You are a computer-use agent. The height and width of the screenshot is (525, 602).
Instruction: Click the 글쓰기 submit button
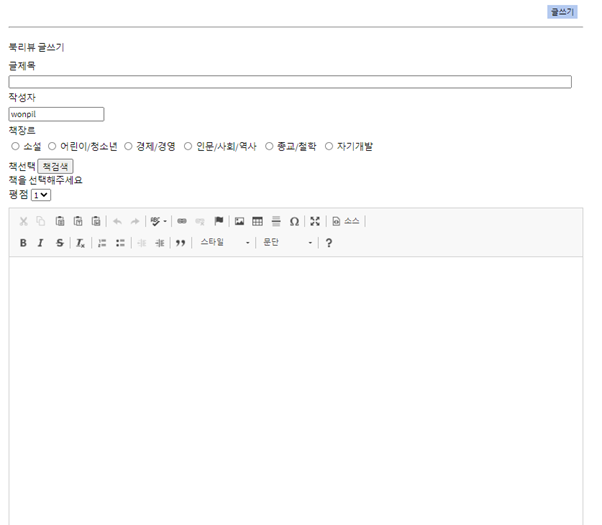pyautogui.click(x=562, y=12)
